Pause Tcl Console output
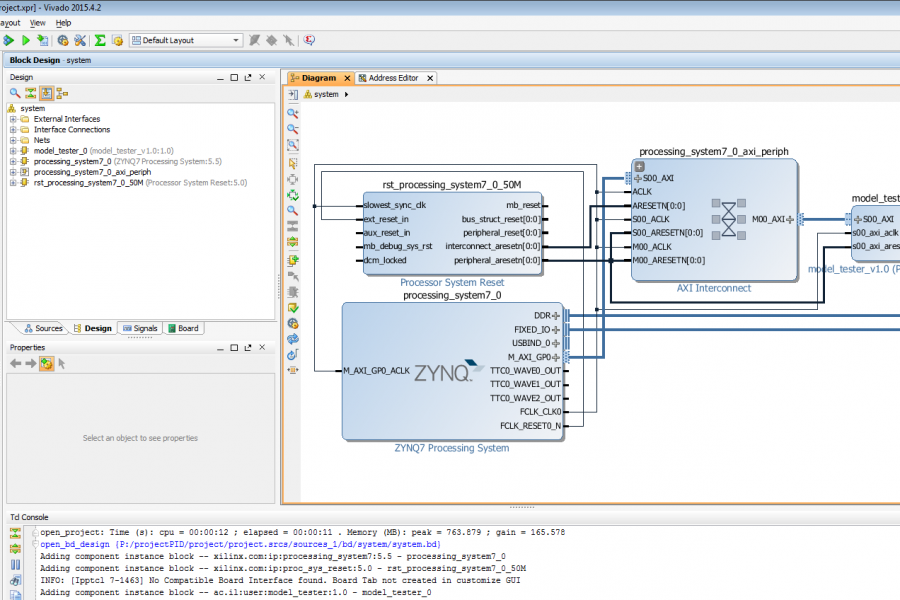This screenshot has height=600, width=900. point(15,565)
